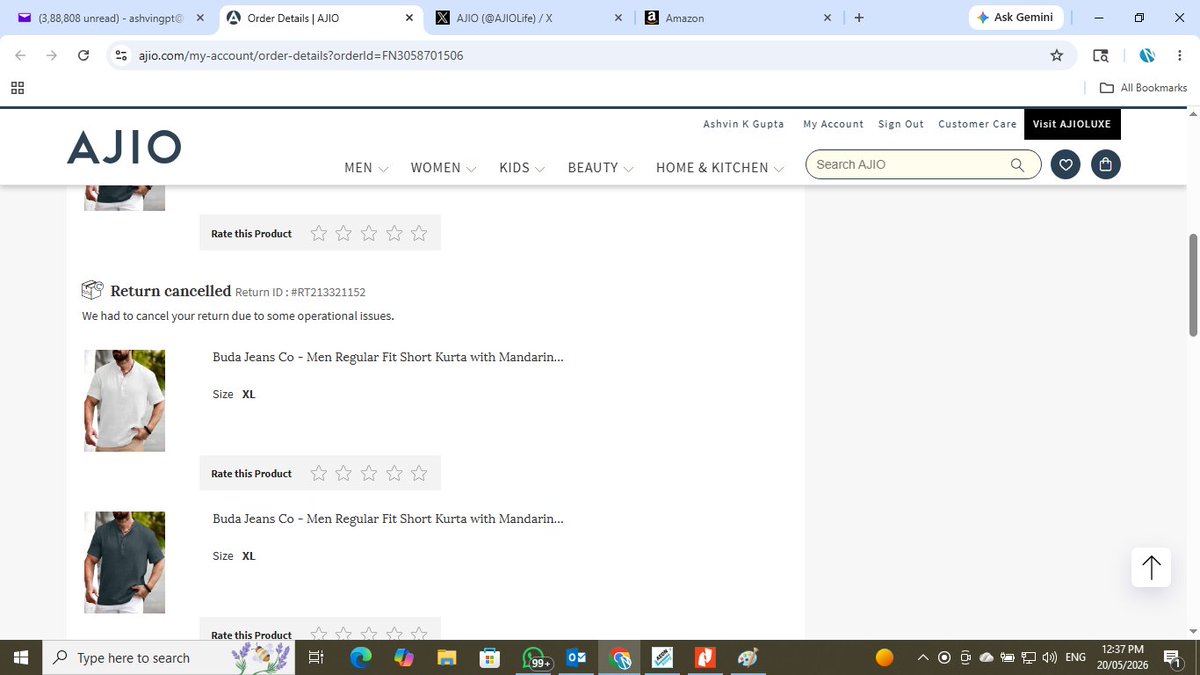Open Customer Care link
This screenshot has height=675, width=1200.
pos(977,124)
